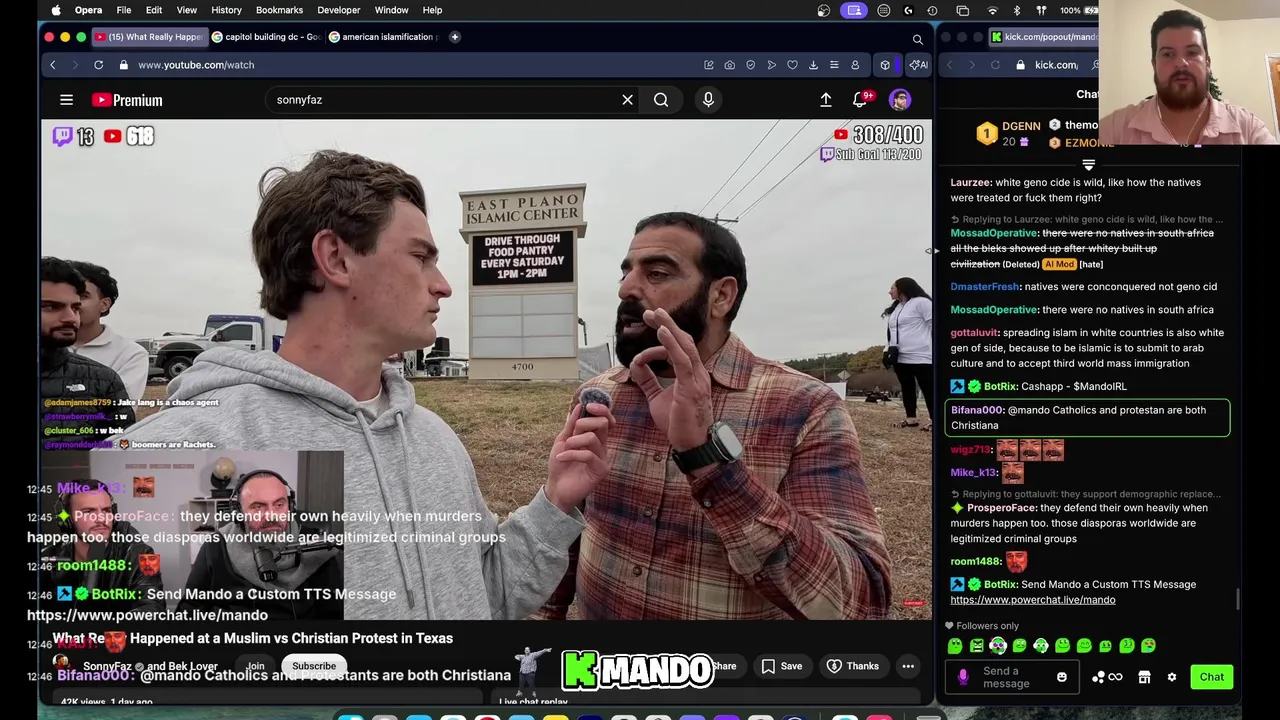Open the powerchat.live/mando link in chat
The height and width of the screenshot is (720, 1280).
click(1032, 600)
